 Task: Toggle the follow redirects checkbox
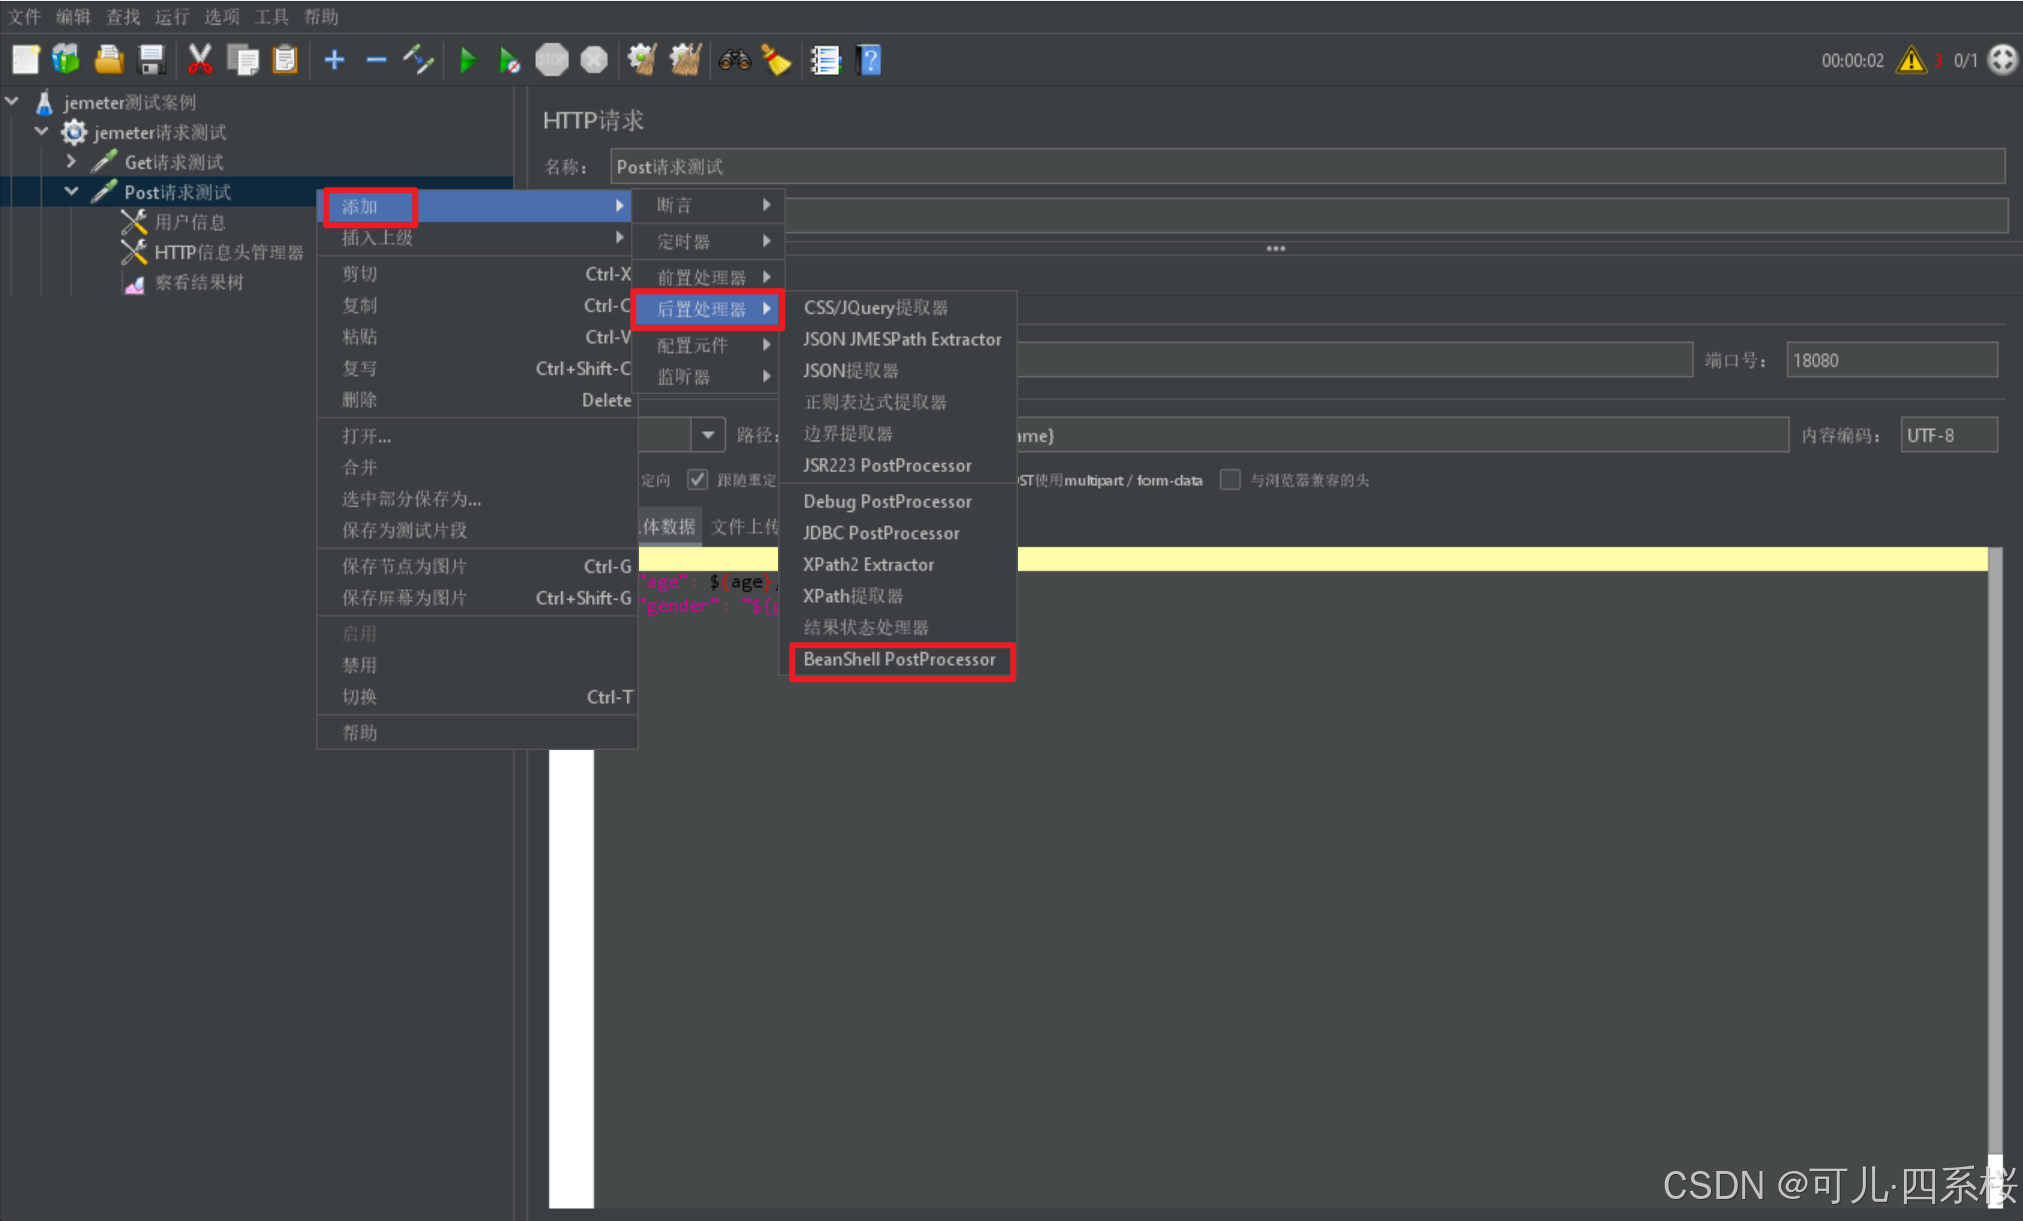point(698,480)
